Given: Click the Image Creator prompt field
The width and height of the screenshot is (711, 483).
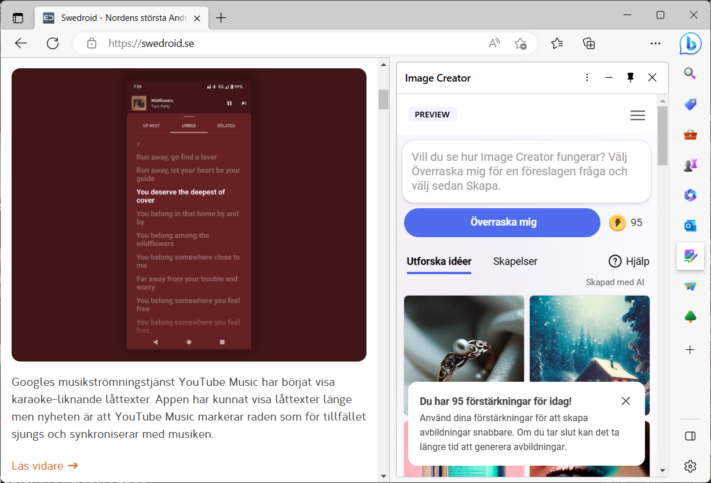Looking at the screenshot, I should point(526,171).
